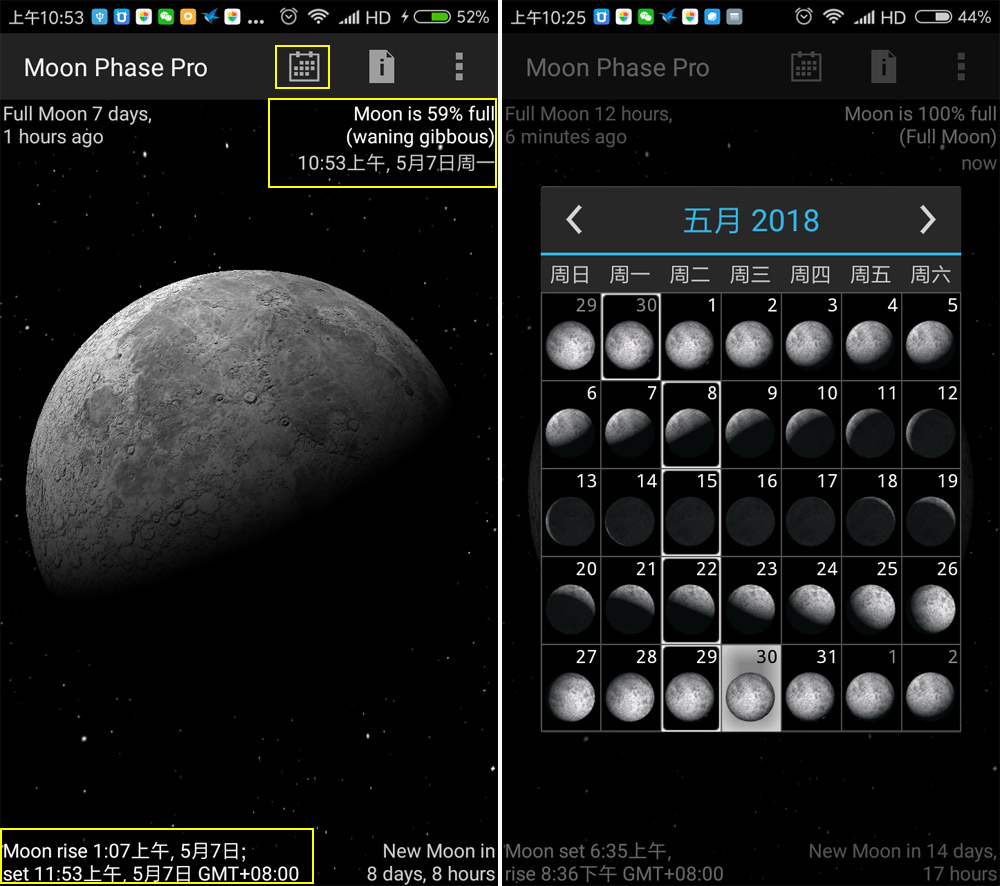This screenshot has height=886, width=1000.
Task: Tap the info document icon in left screen
Action: (x=381, y=66)
